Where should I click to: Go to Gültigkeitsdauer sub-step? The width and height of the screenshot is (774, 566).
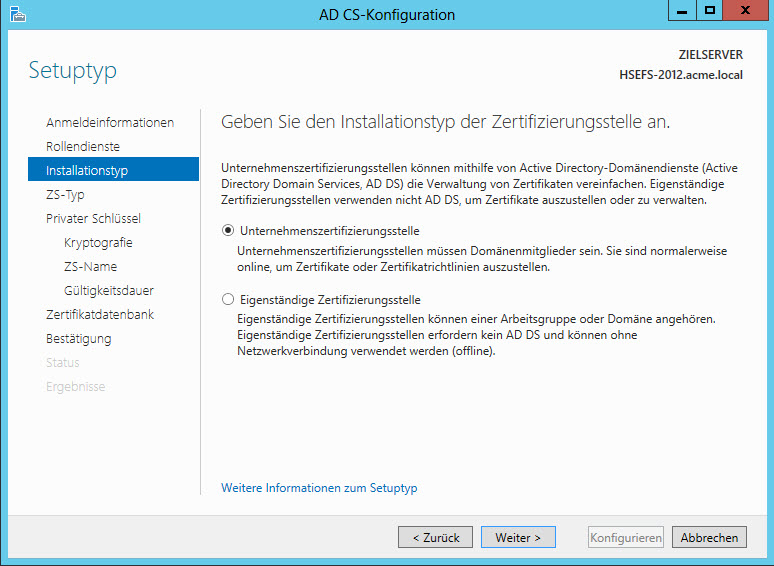pyautogui.click(x=109, y=291)
